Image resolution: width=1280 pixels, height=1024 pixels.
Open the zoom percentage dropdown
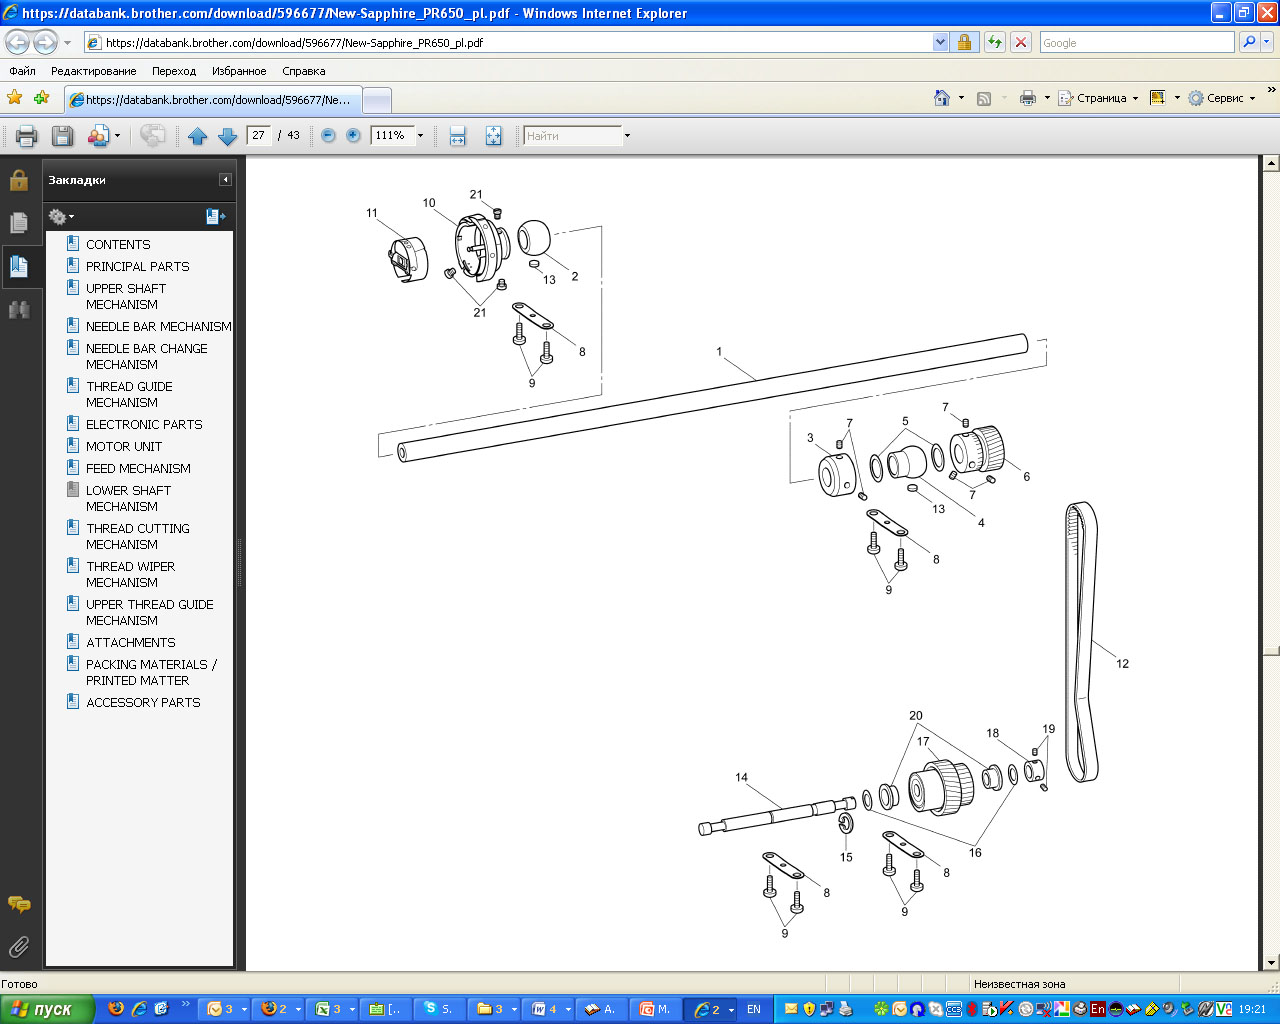(420, 136)
